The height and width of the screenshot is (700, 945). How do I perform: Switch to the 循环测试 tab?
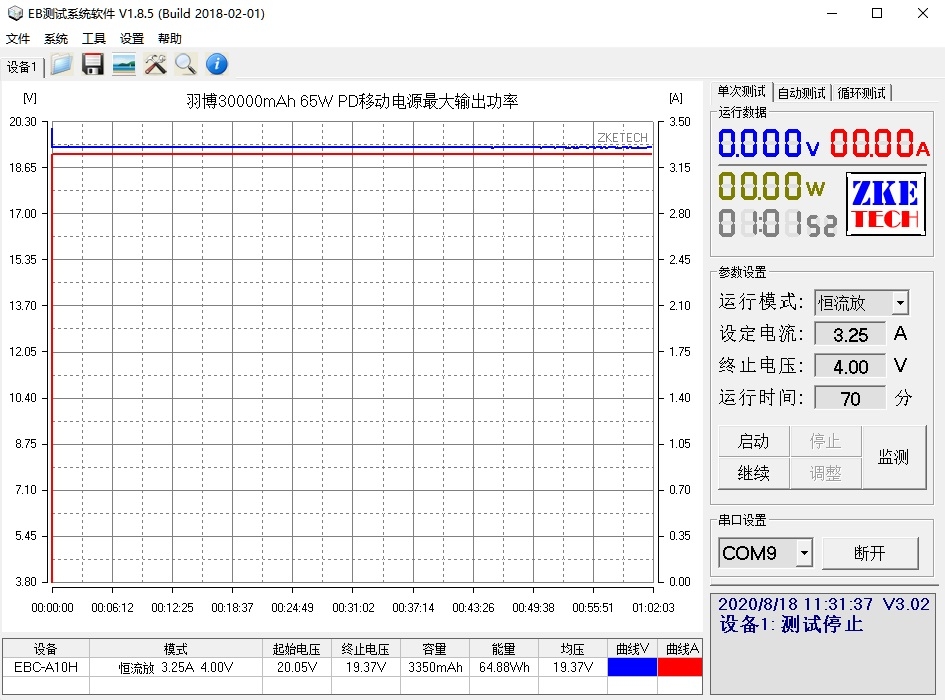pos(861,92)
